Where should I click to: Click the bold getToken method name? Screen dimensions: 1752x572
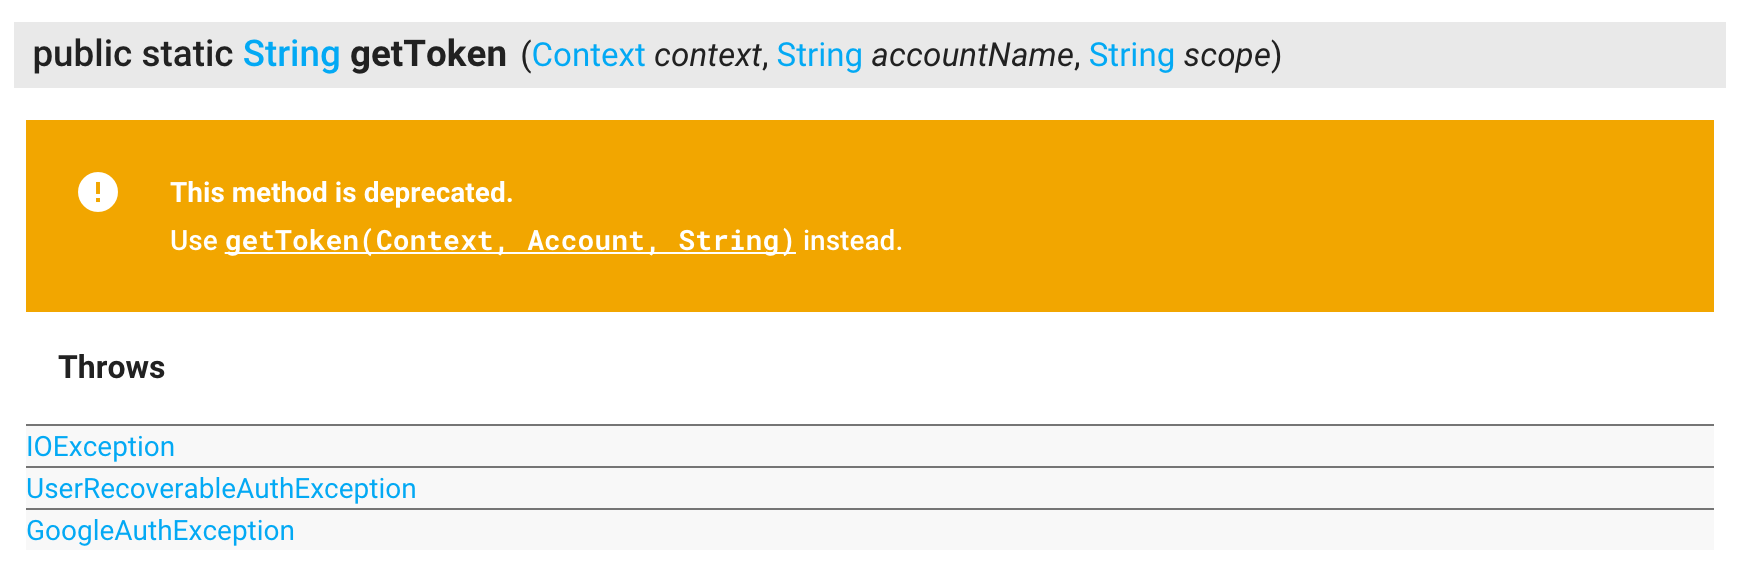point(428,54)
